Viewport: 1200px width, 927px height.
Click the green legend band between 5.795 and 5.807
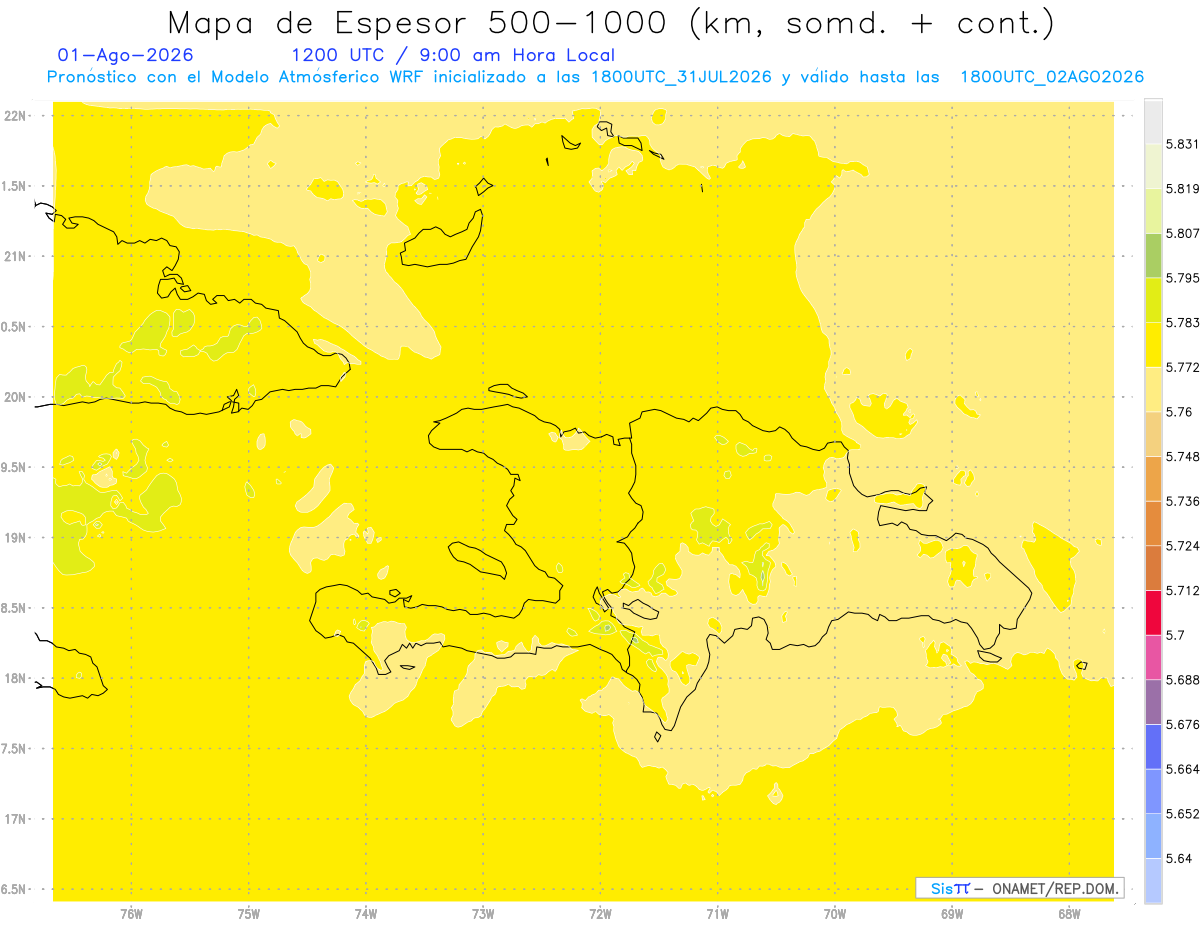(1153, 255)
